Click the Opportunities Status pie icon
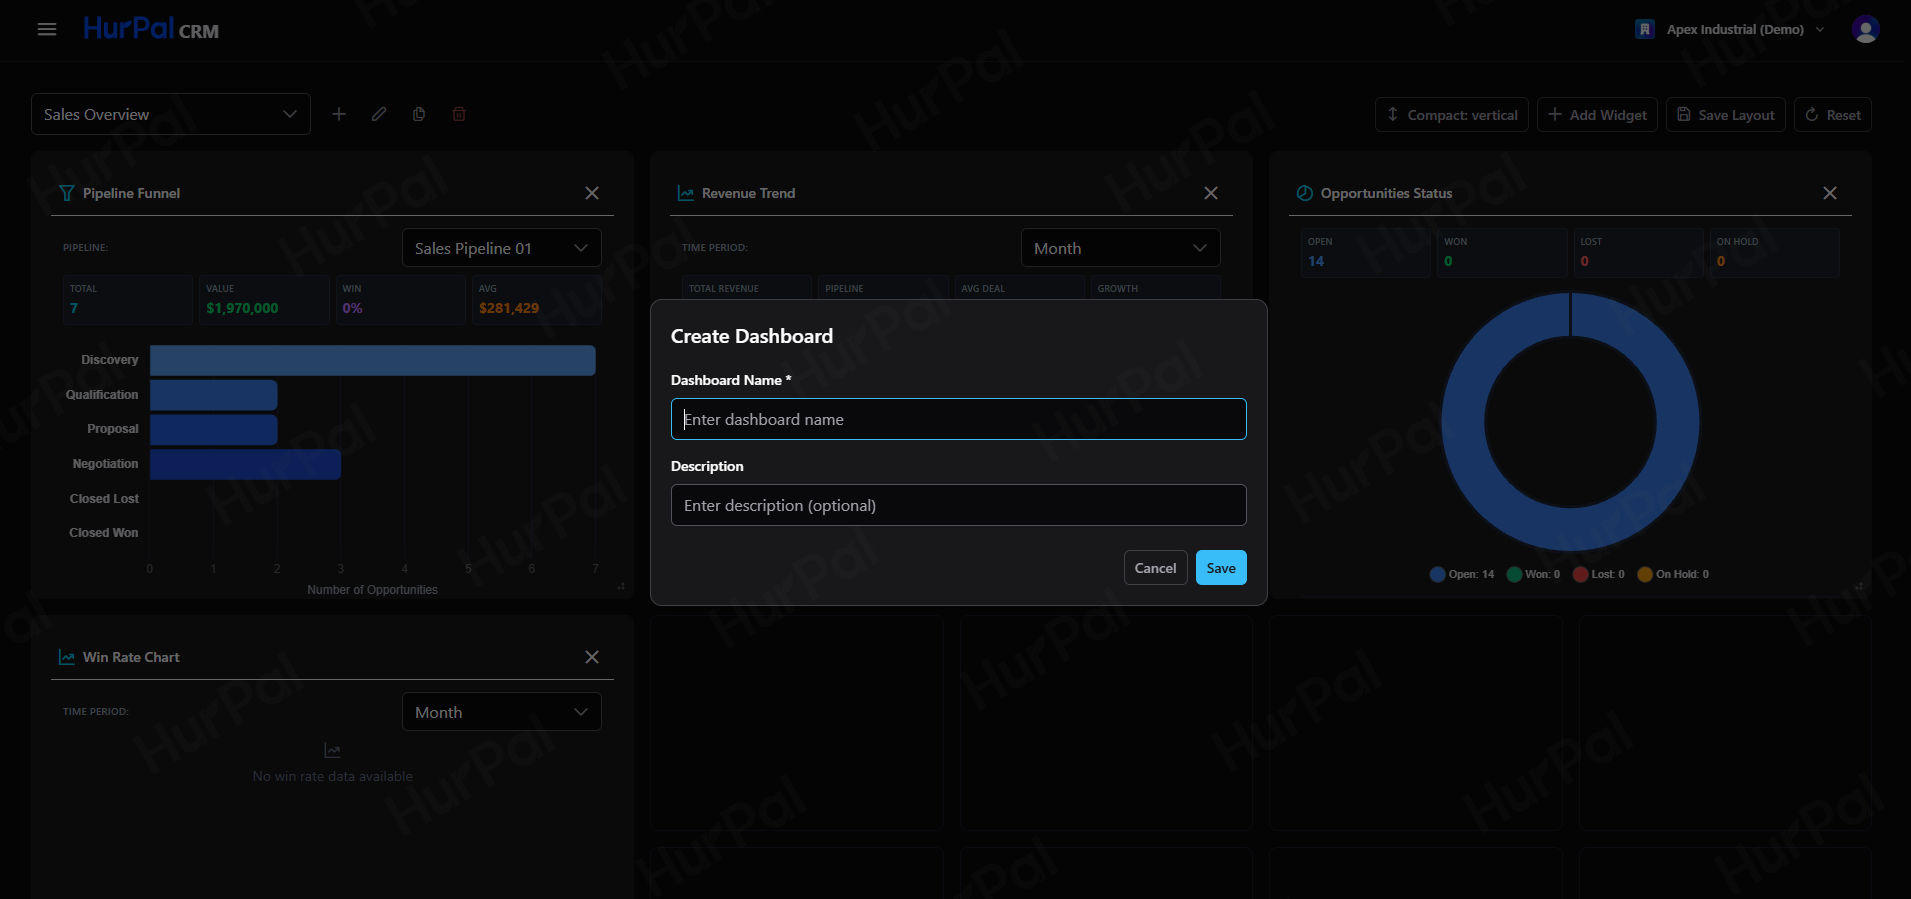The height and width of the screenshot is (899, 1911). pos(1305,193)
